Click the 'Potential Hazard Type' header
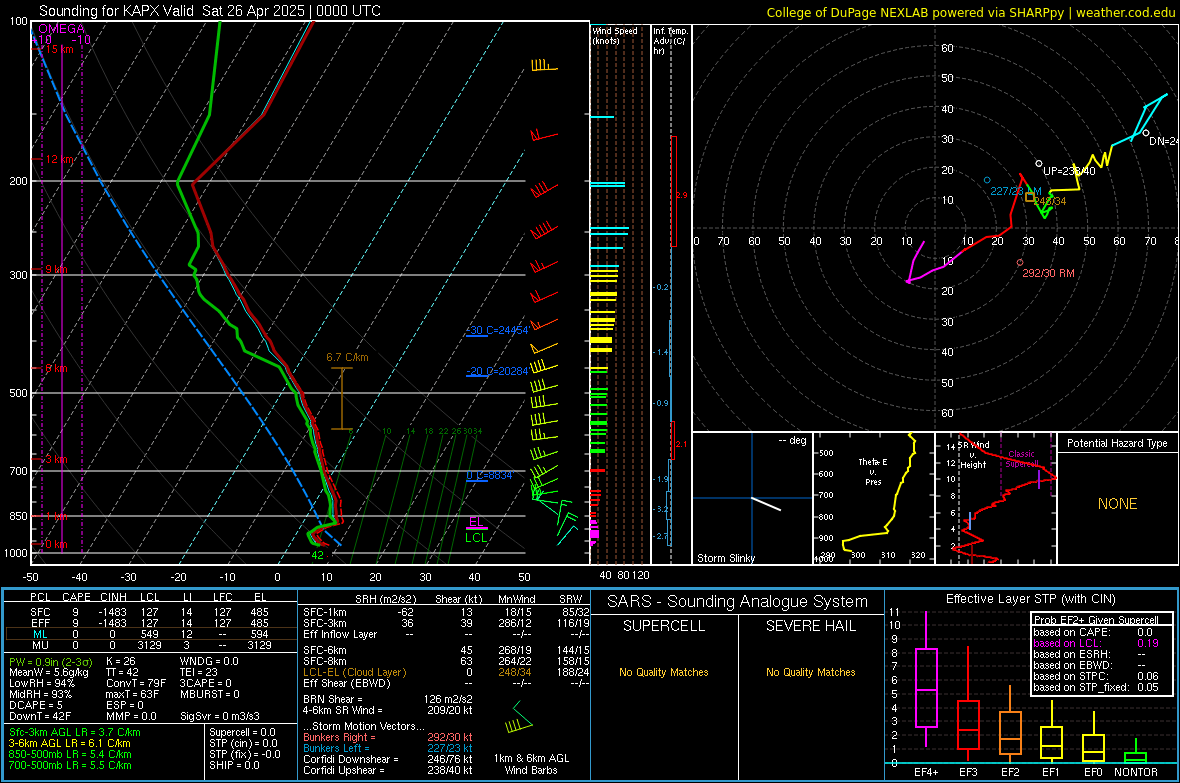 point(1117,443)
